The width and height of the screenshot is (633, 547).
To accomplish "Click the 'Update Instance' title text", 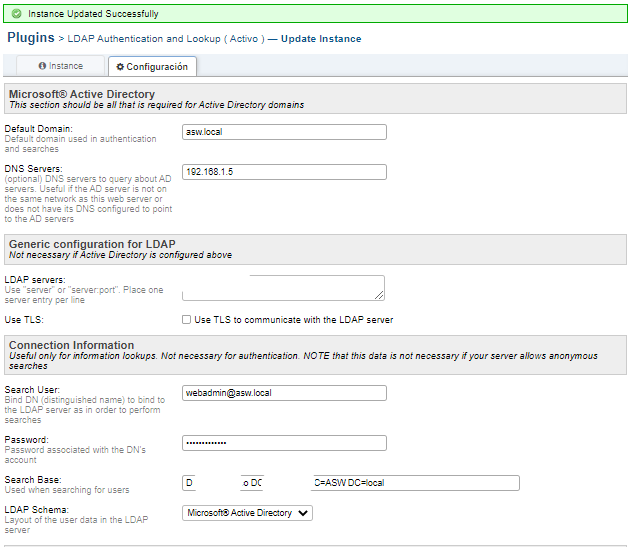I will click(321, 39).
